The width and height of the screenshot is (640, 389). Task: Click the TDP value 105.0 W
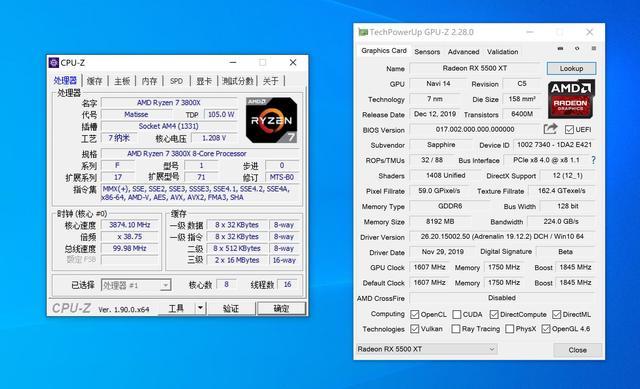click(221, 114)
